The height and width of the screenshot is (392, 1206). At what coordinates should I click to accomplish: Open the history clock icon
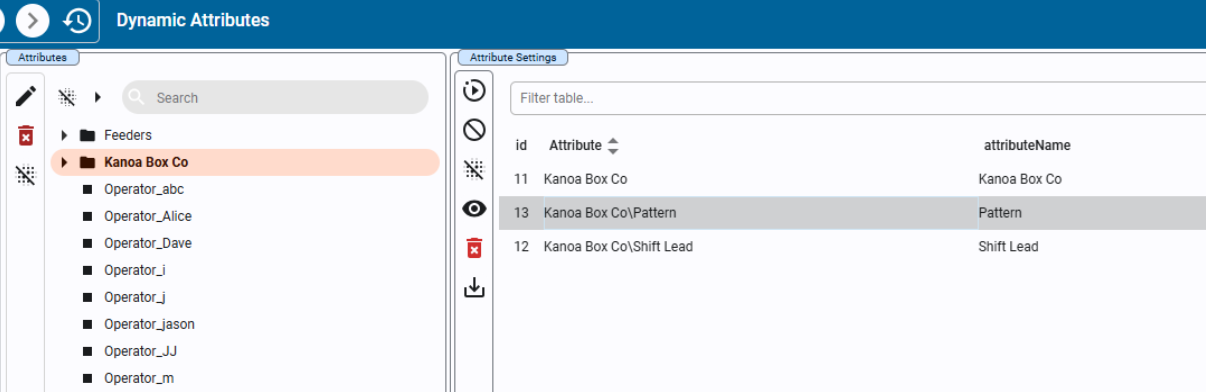click(x=77, y=20)
